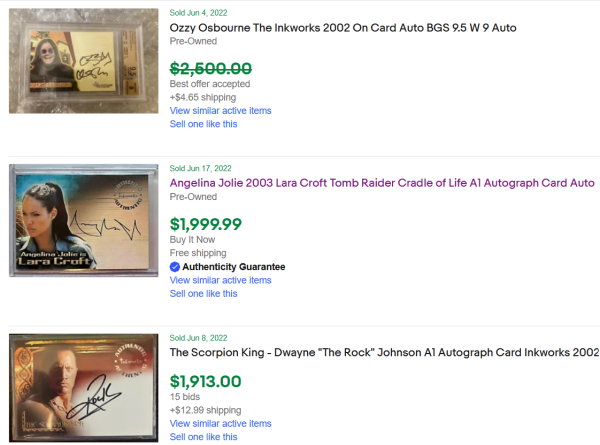Viewport: 600px width, 445px height.
Task: Click the $1,999.99 sold price
Action: (x=205, y=223)
